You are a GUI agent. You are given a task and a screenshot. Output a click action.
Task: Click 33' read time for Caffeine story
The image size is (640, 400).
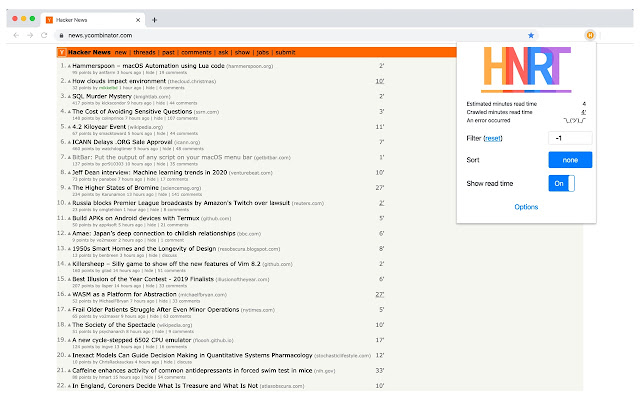click(x=380, y=371)
